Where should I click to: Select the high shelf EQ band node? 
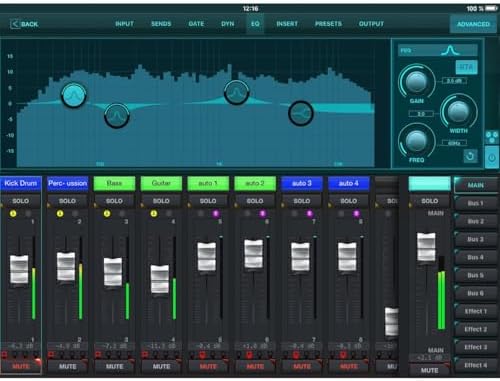point(301,113)
